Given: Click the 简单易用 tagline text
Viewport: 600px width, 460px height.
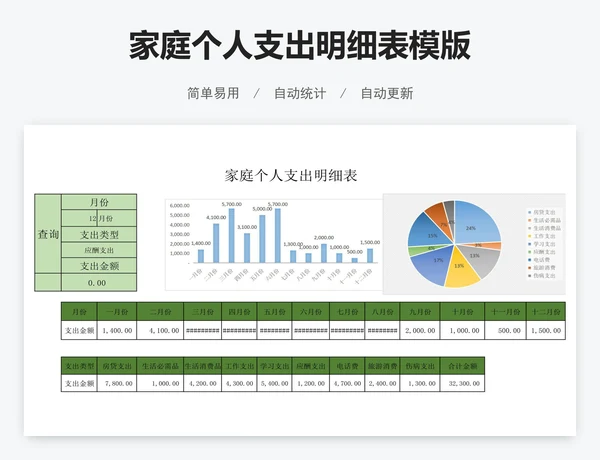Looking at the screenshot, I should 213,93.
